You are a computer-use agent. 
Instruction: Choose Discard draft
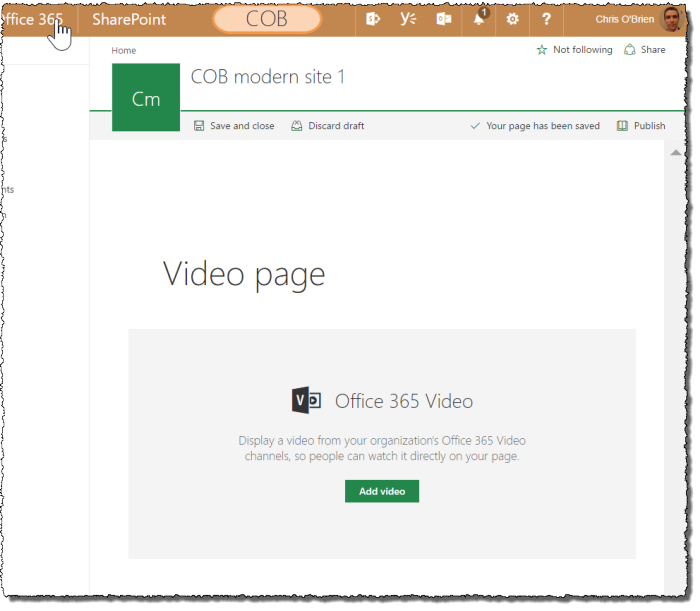pos(336,126)
